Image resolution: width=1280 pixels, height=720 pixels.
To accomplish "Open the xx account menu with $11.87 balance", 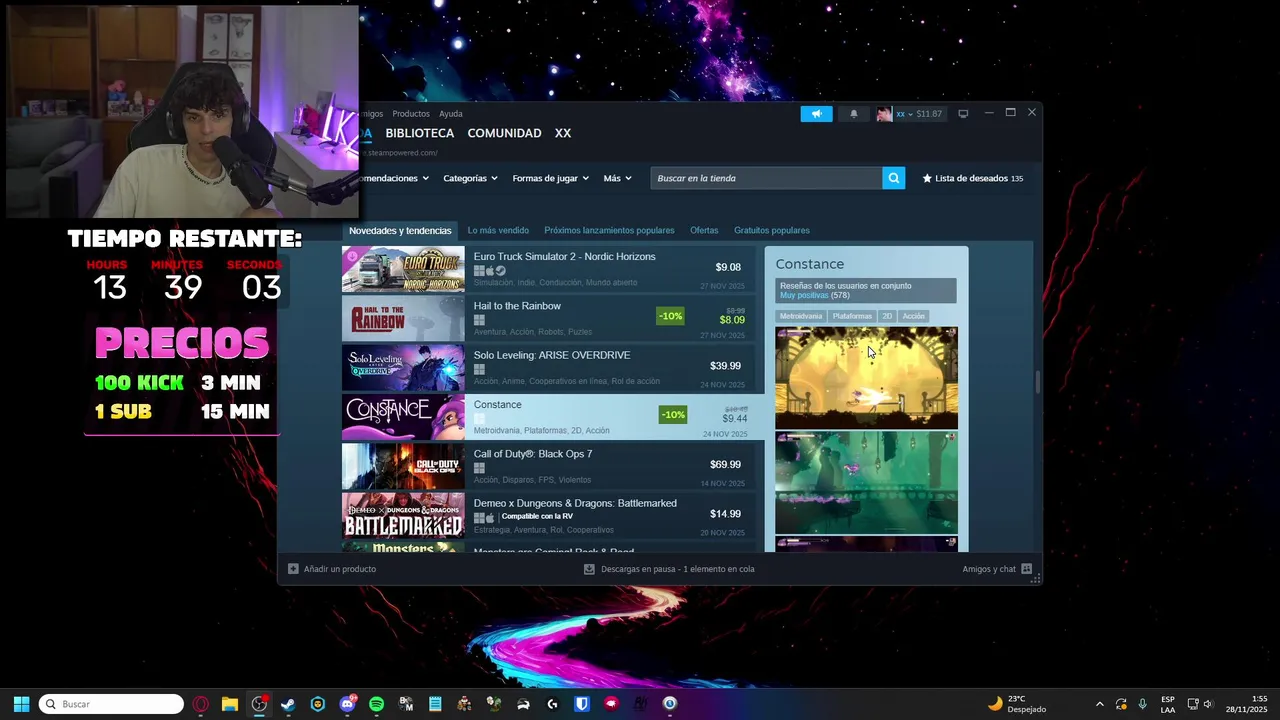I will pyautogui.click(x=909, y=114).
